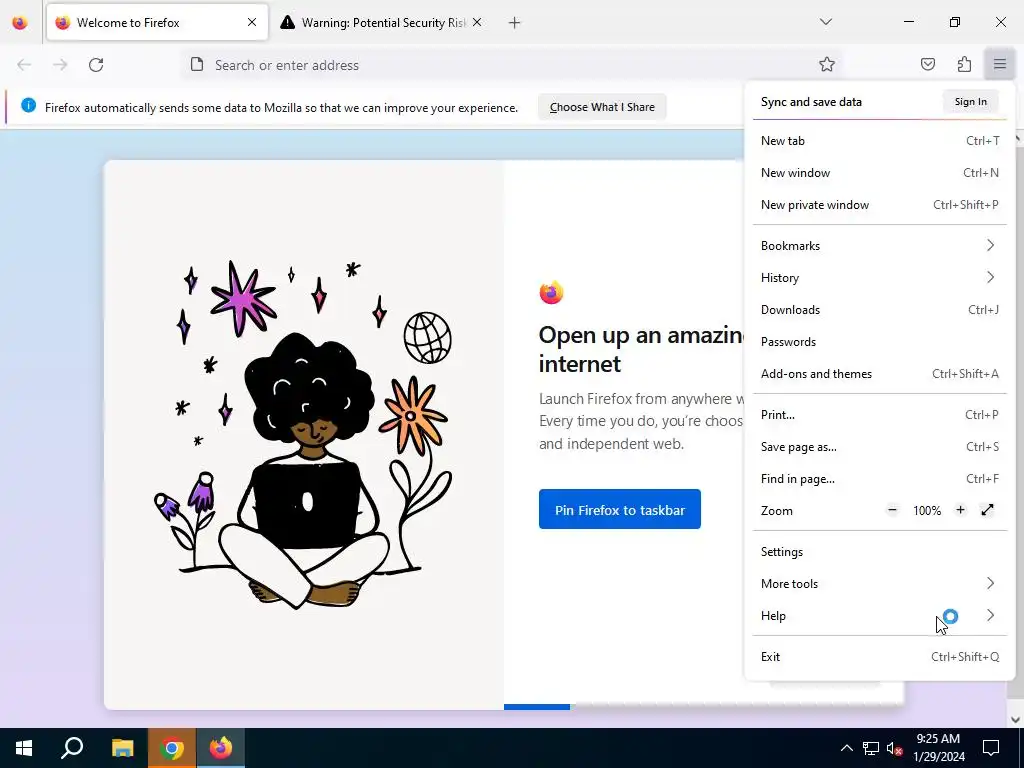Image resolution: width=1024 pixels, height=768 pixels.
Task: Switch to Warning: Potential Security Risk tab
Action: pyautogui.click(x=381, y=23)
